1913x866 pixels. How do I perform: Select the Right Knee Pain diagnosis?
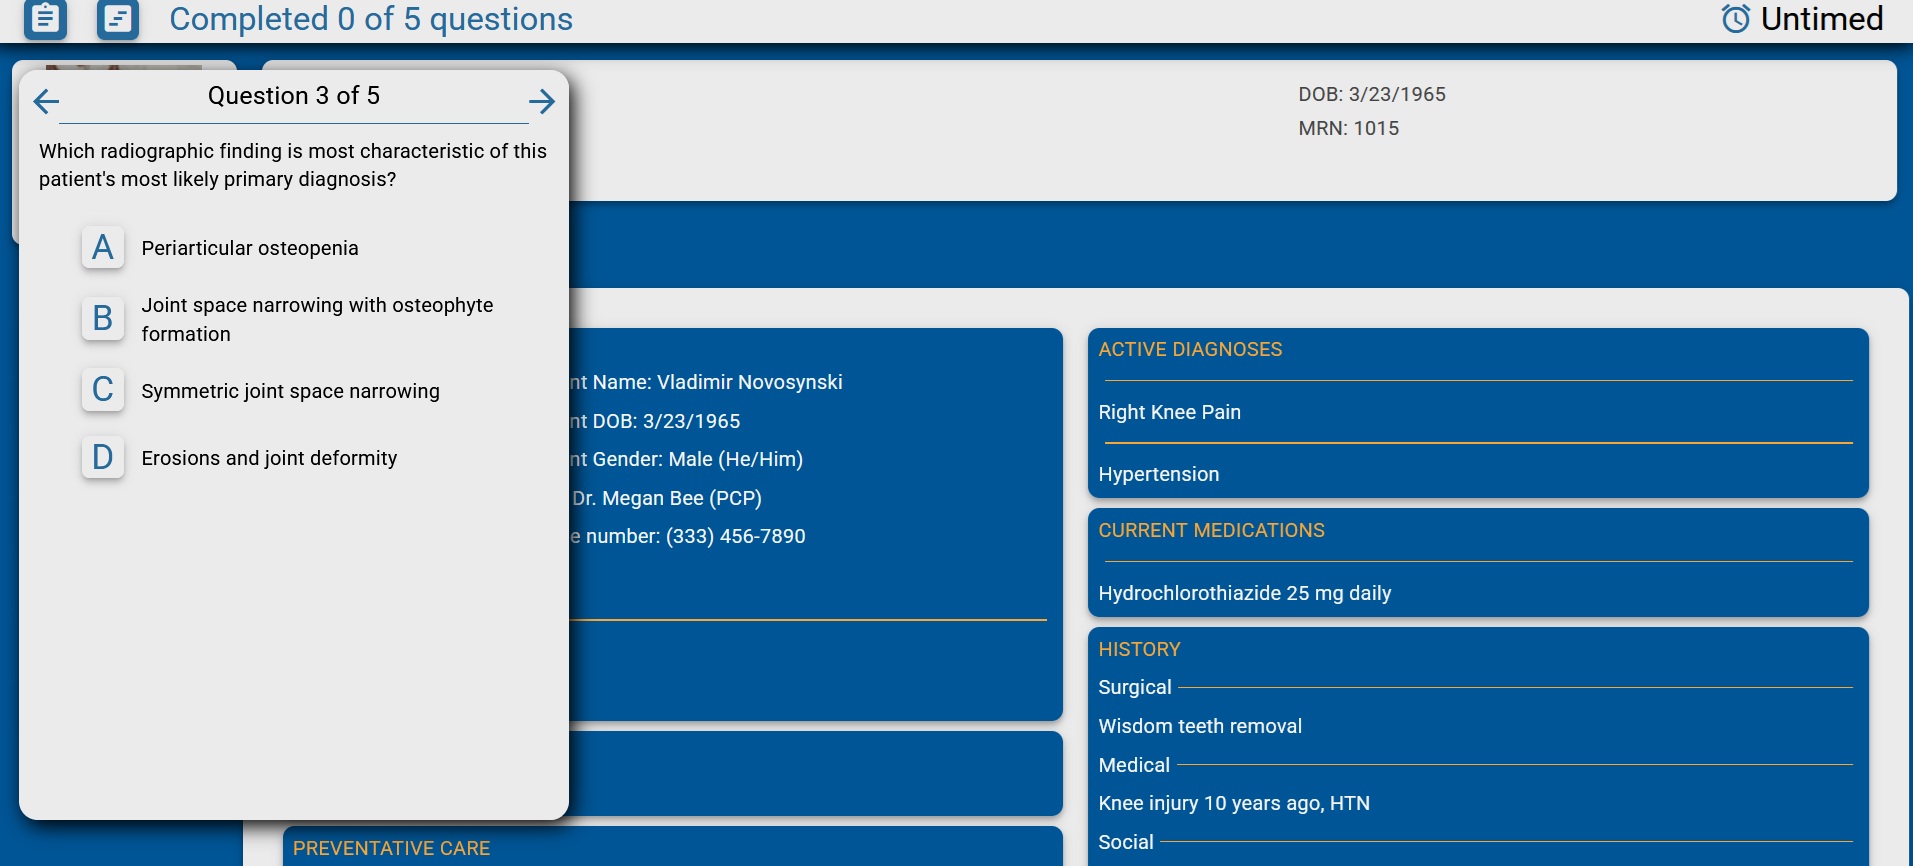click(x=1169, y=412)
